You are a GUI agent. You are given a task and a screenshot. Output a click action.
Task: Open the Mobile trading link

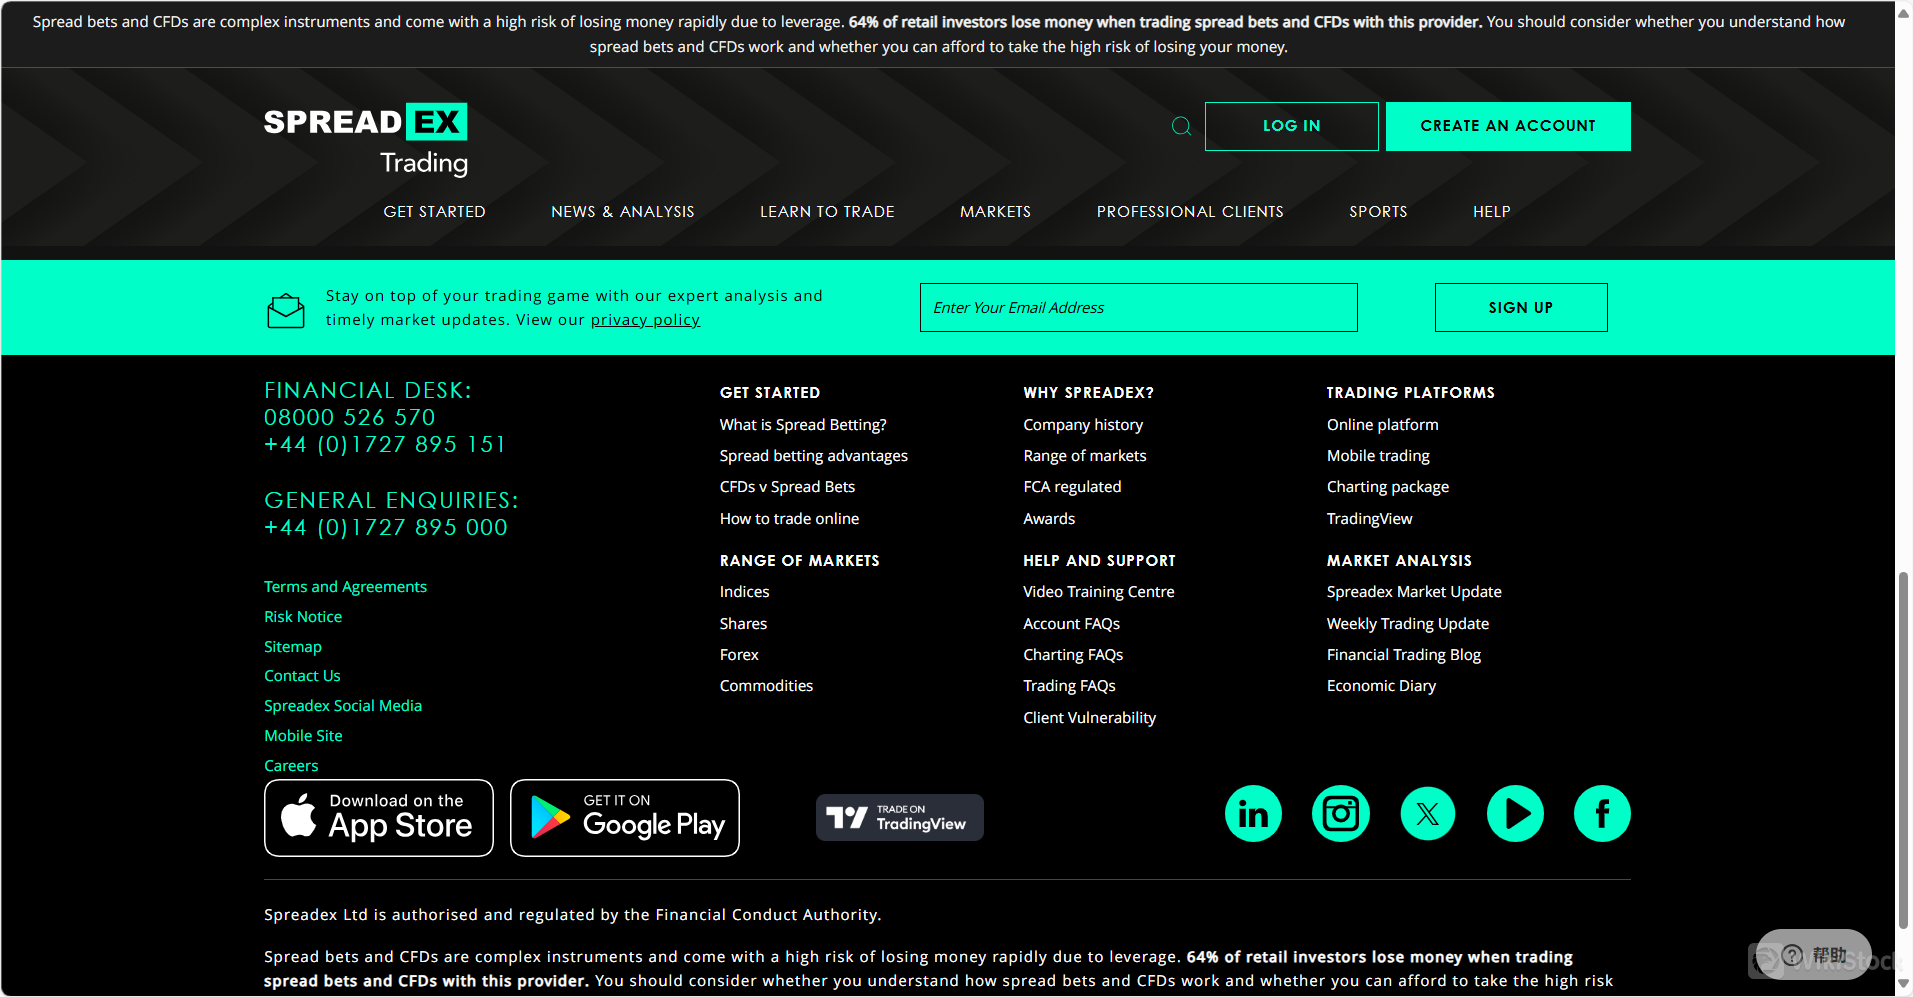pyautogui.click(x=1378, y=456)
